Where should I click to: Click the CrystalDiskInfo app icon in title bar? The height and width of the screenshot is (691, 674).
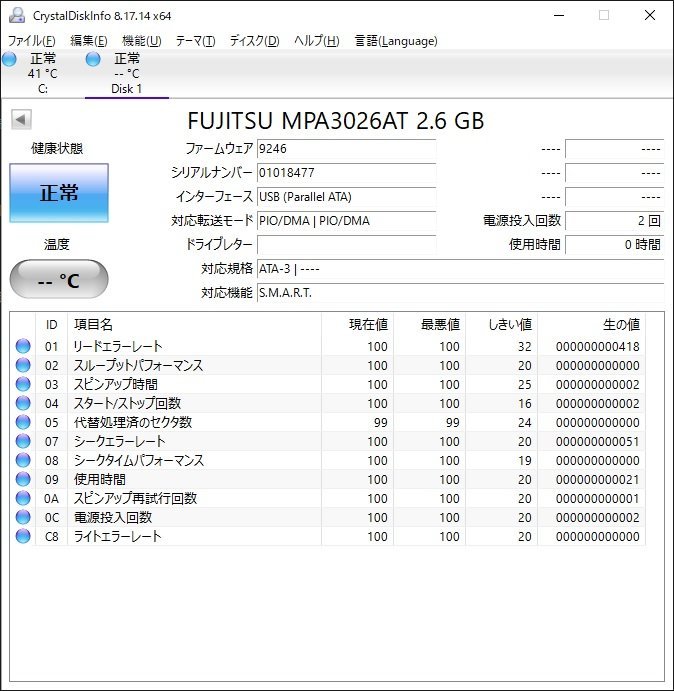tap(17, 15)
